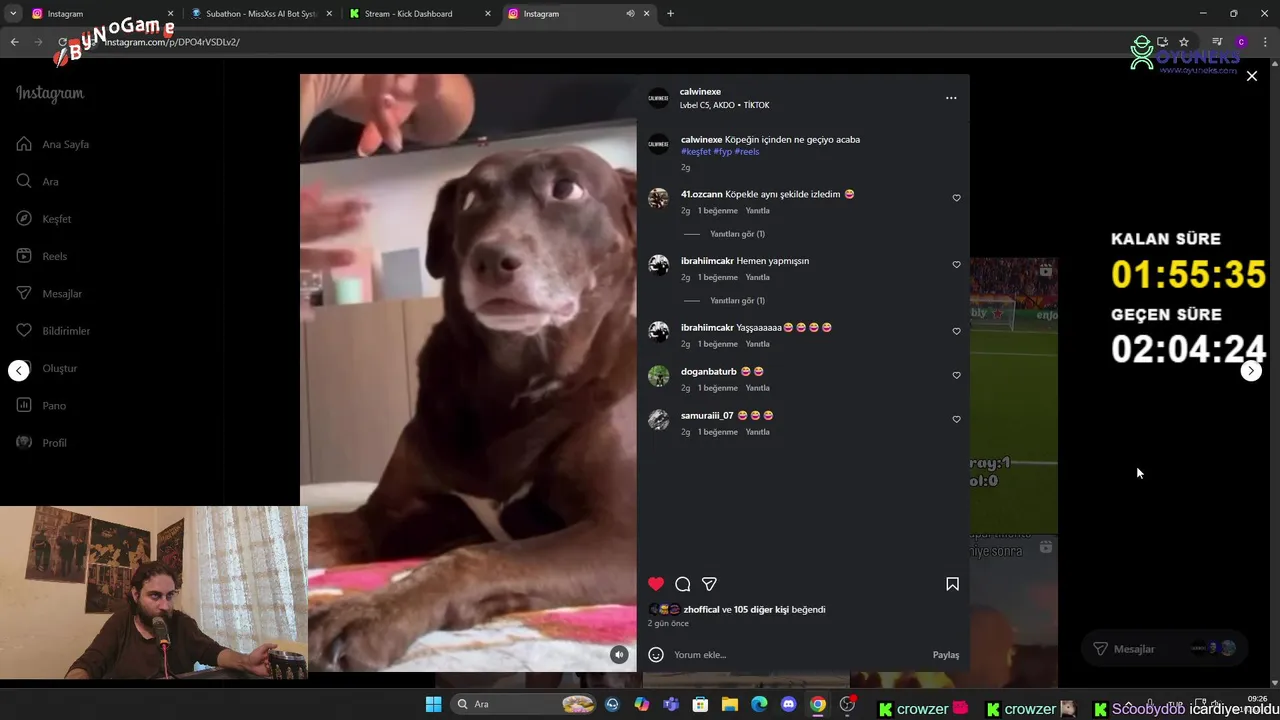Screen dimensions: 1280x720
Task: Go to next post arrow
Action: (x=1251, y=371)
